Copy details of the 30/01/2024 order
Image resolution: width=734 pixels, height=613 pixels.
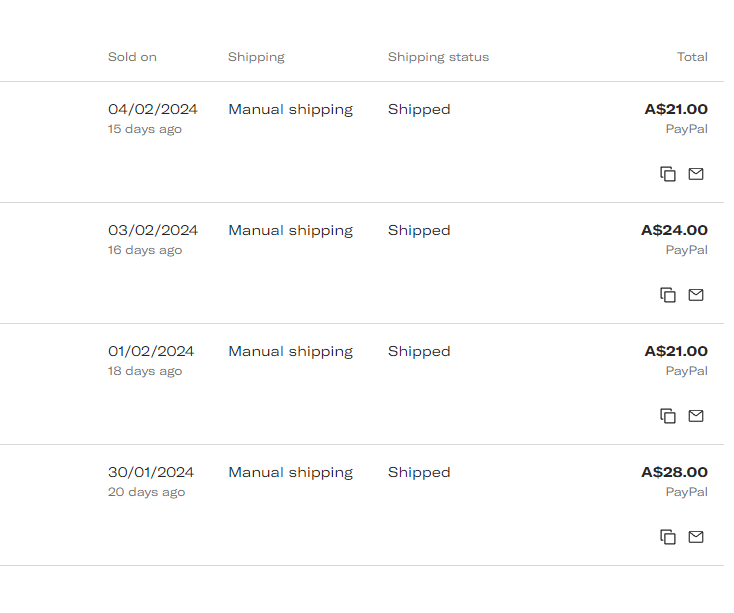668,537
